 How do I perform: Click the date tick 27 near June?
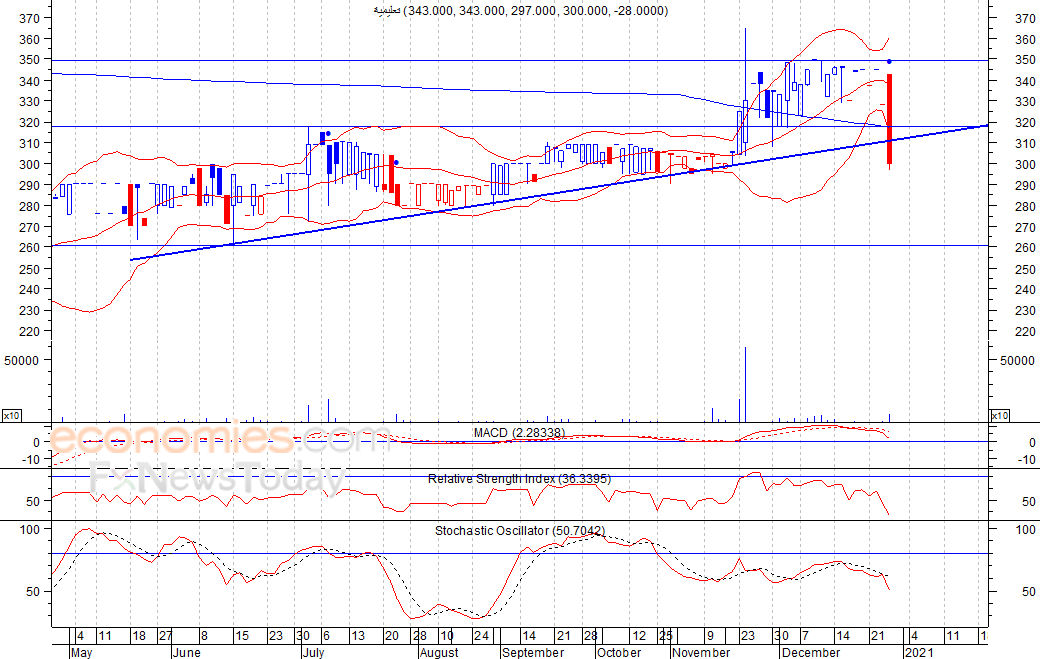coord(165,636)
